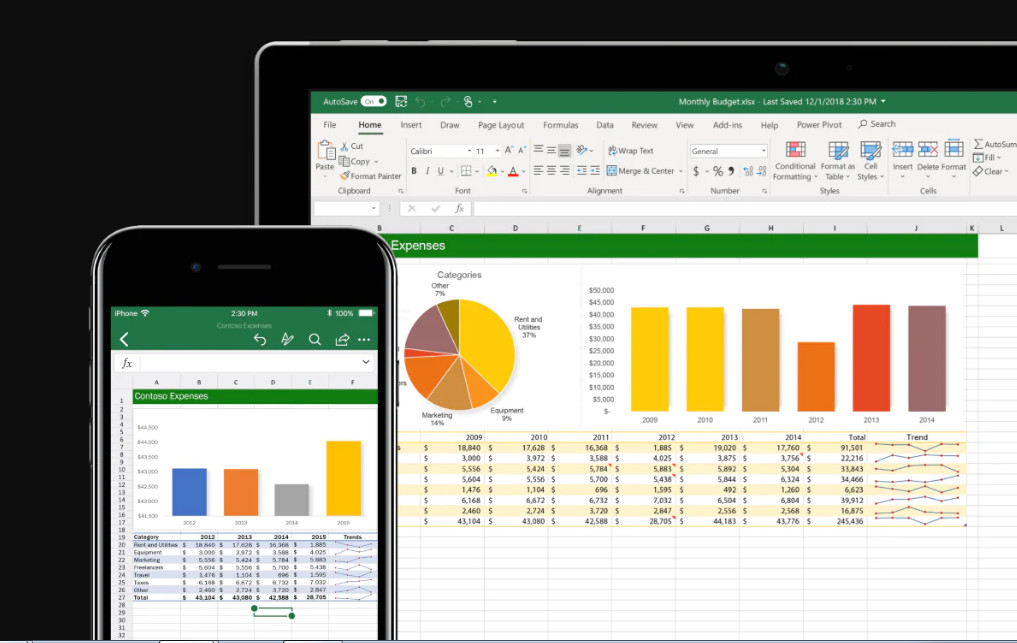
Task: Switch to the Draw tab
Action: click(449, 125)
